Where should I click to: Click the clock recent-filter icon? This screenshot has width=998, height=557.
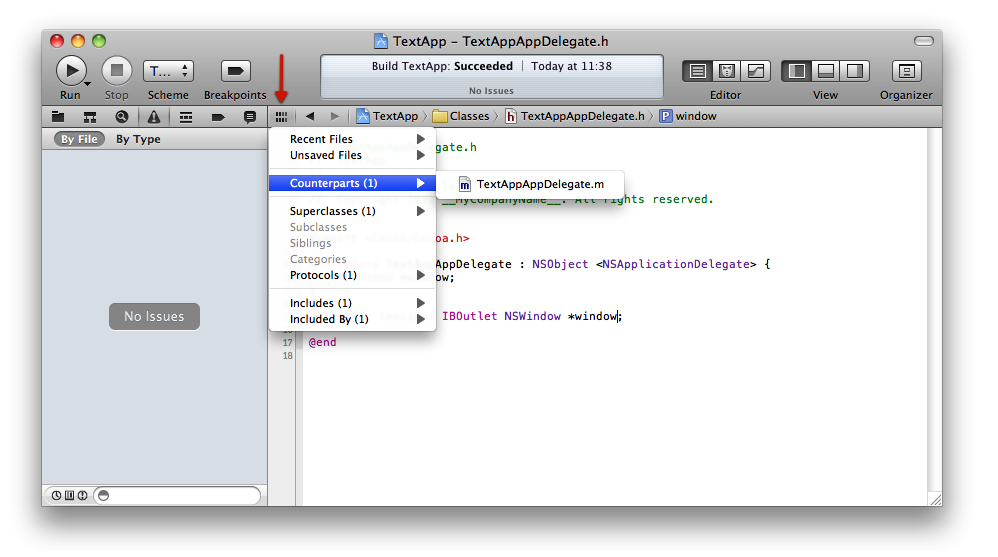coord(57,495)
